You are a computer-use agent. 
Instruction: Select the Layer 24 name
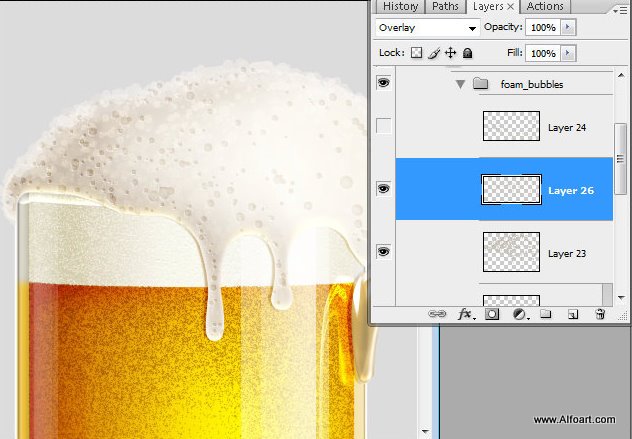click(567, 128)
